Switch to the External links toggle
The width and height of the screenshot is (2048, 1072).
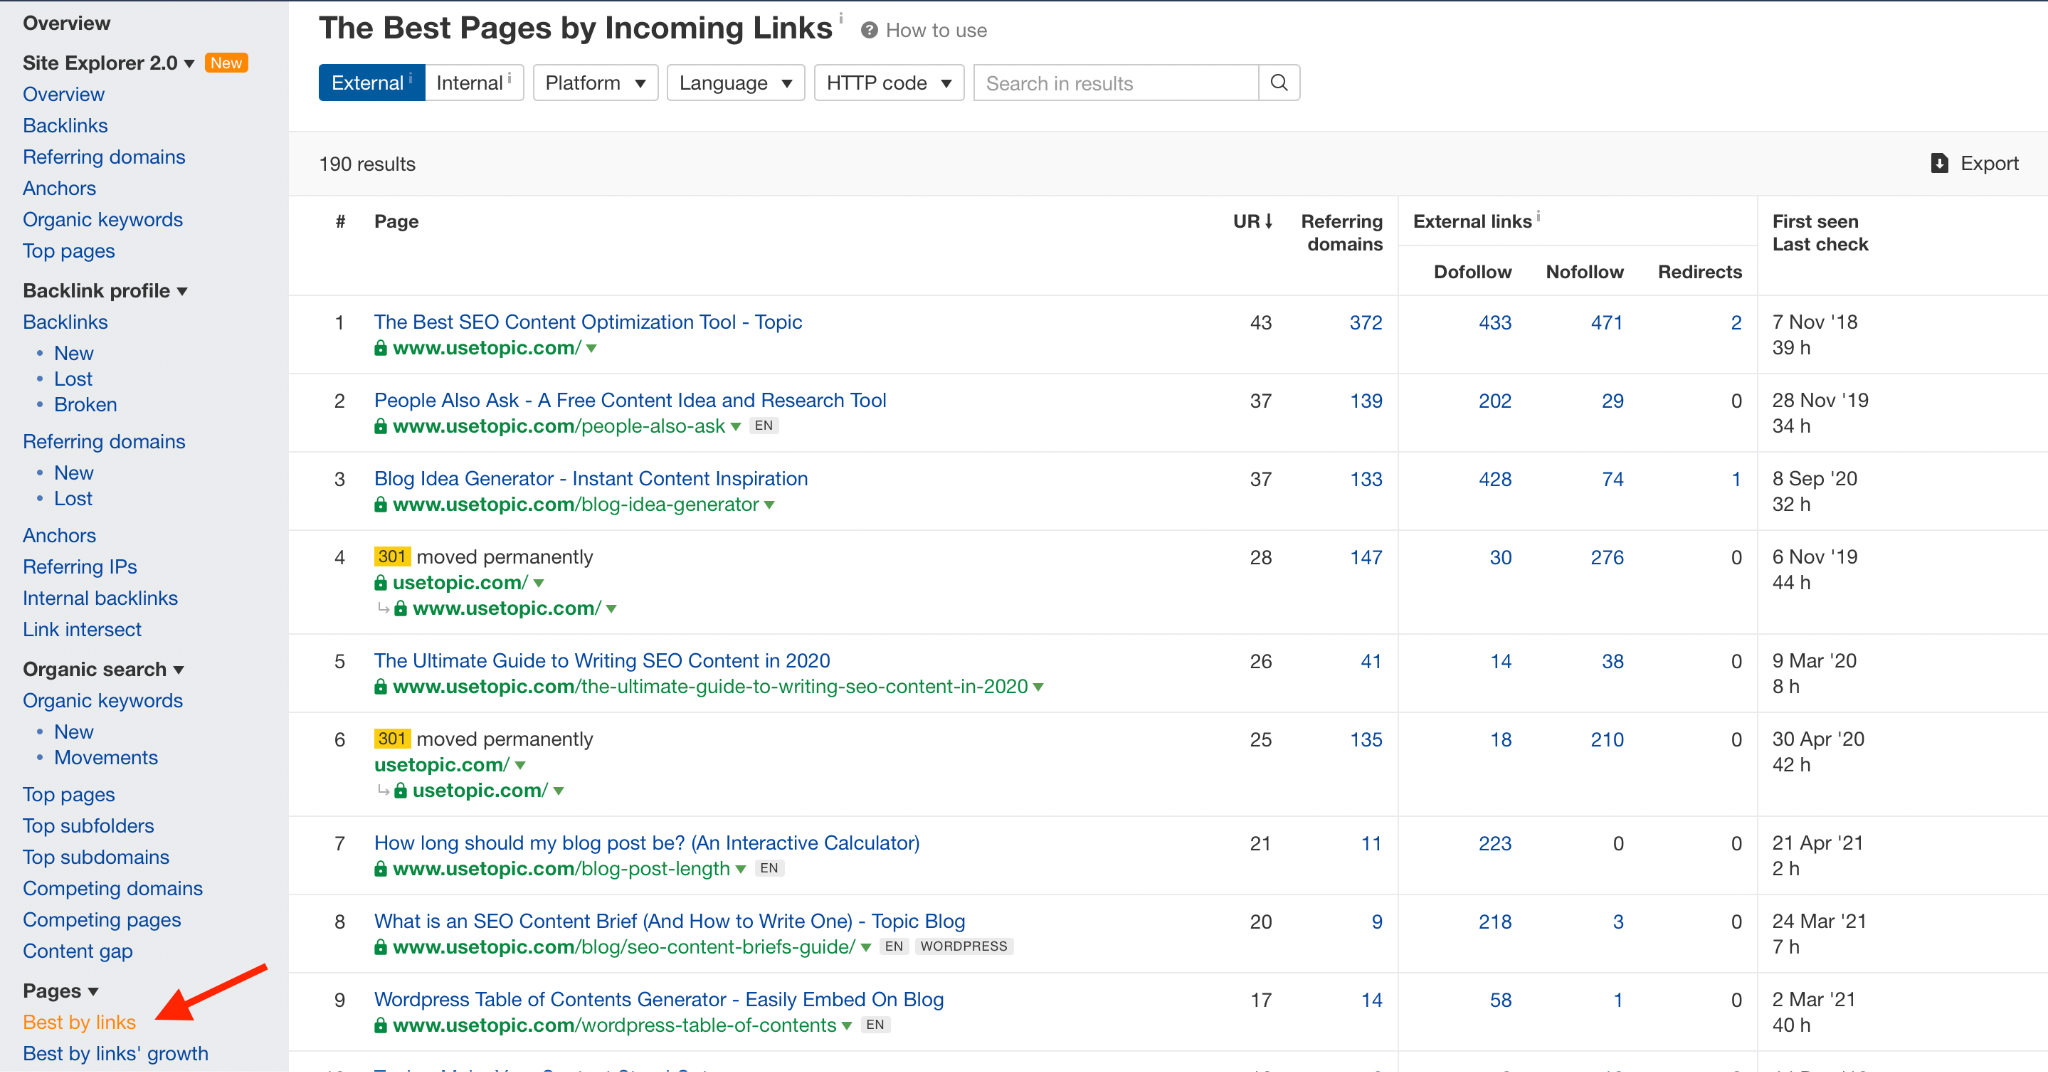tap(371, 83)
